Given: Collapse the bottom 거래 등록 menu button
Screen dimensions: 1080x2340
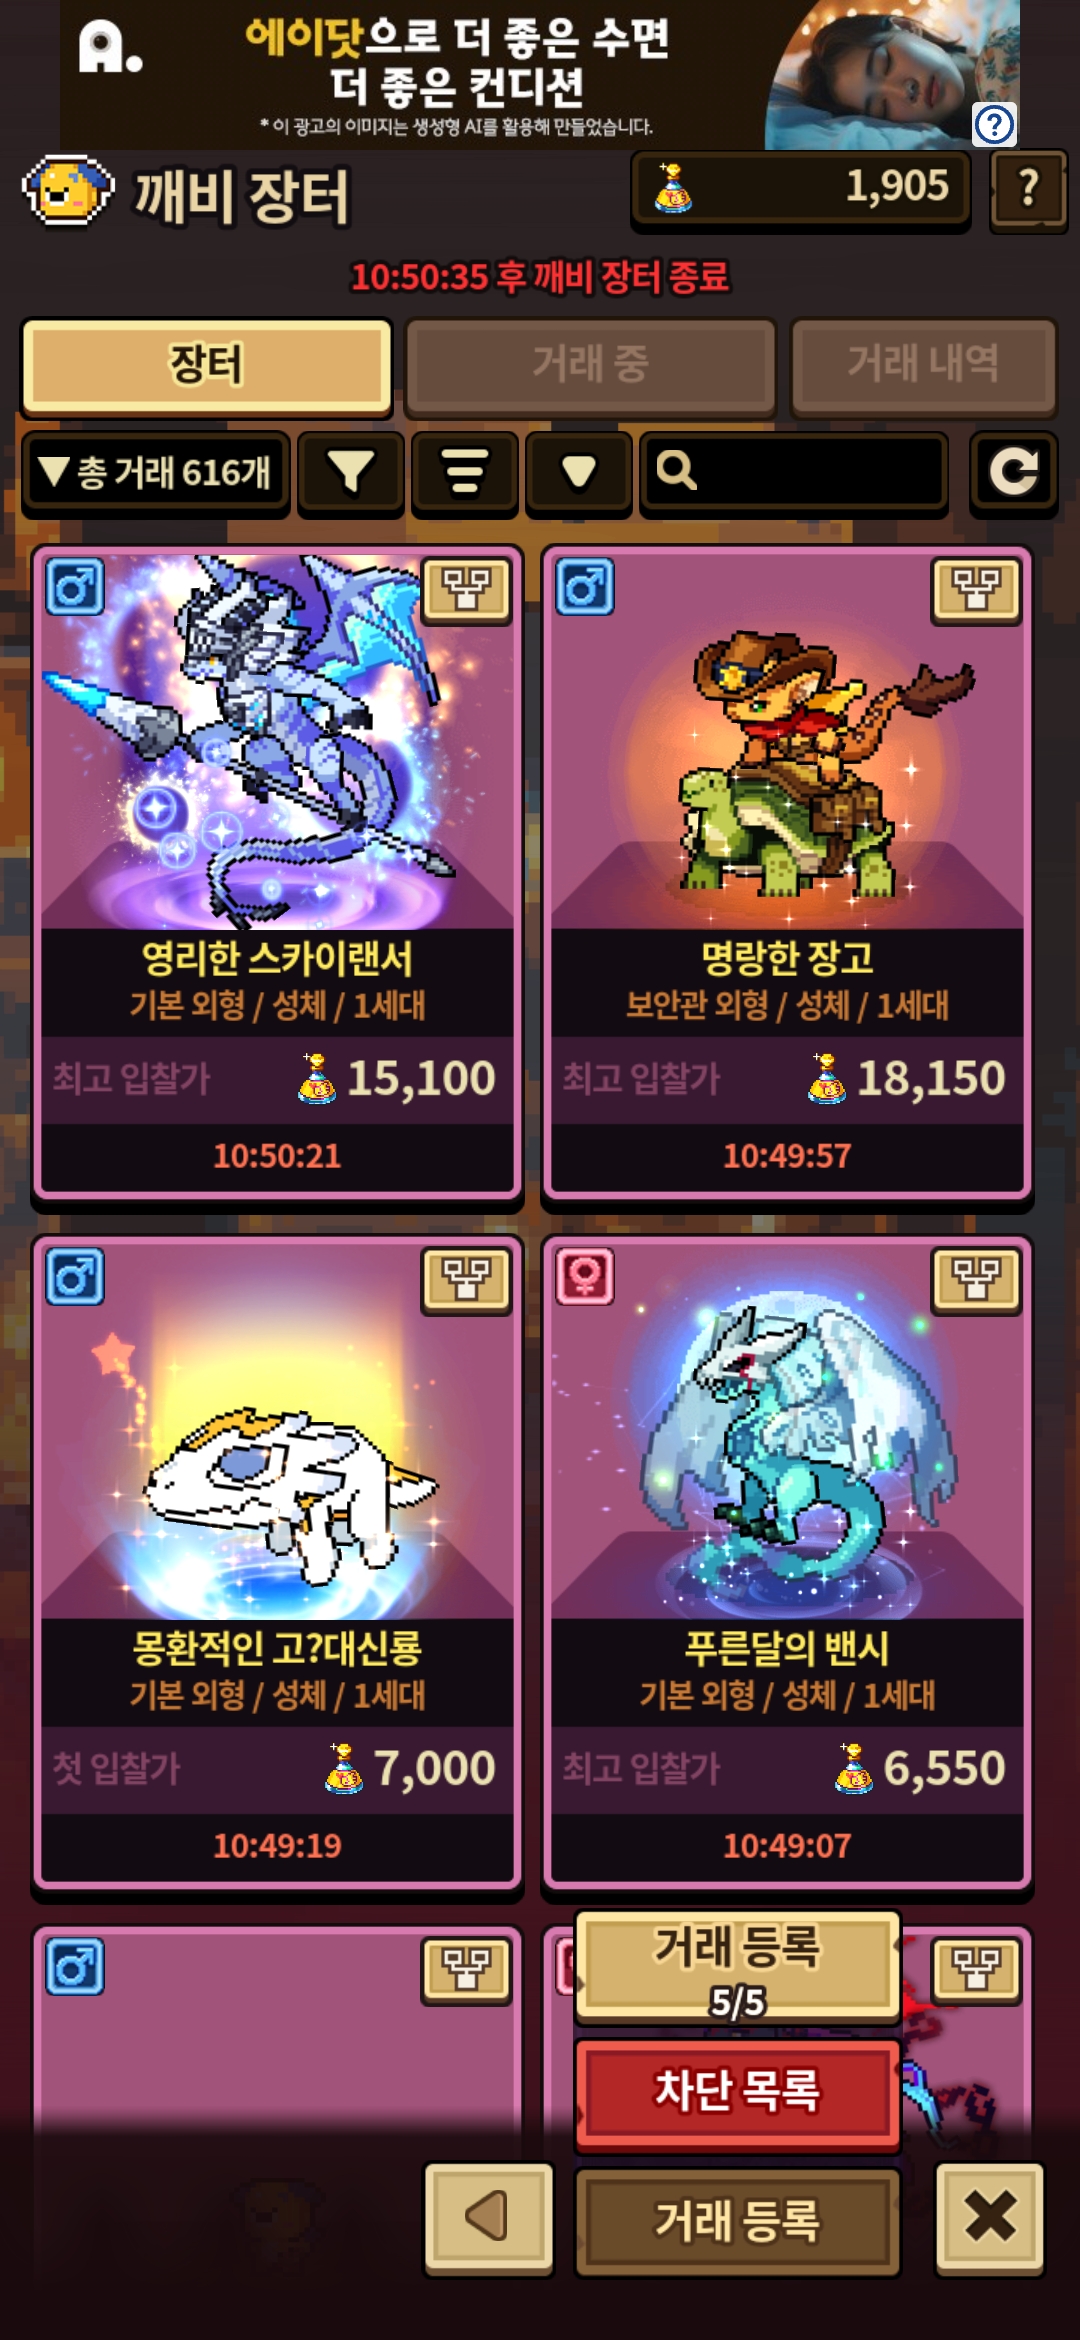Looking at the screenshot, I should pyautogui.click(x=738, y=2220).
